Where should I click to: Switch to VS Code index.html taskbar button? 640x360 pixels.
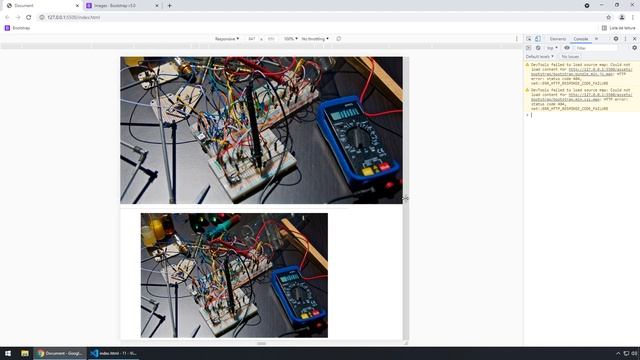pyautogui.click(x=113, y=353)
